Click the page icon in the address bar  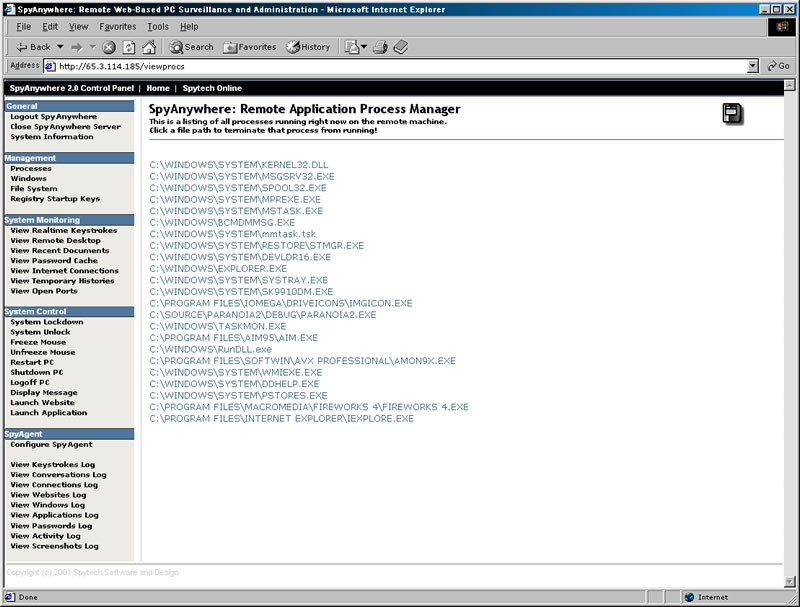pyautogui.click(x=50, y=66)
